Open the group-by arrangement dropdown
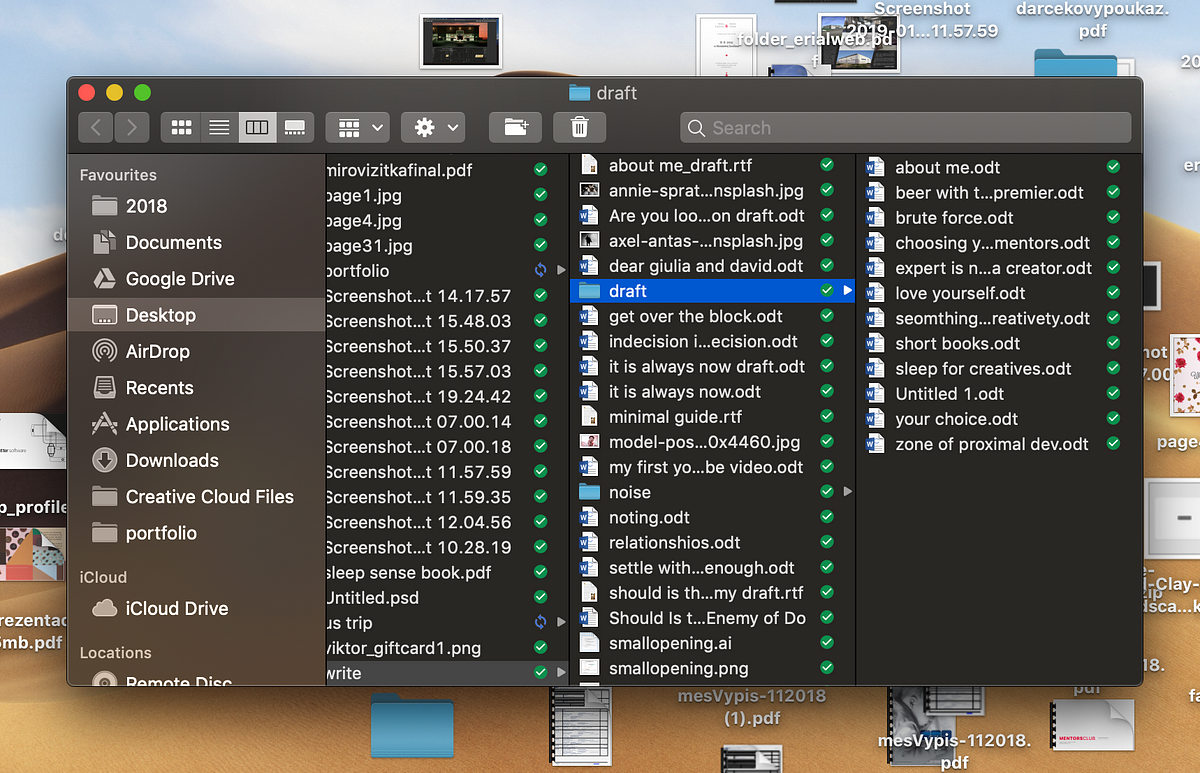This screenshot has height=773, width=1200. pyautogui.click(x=357, y=127)
